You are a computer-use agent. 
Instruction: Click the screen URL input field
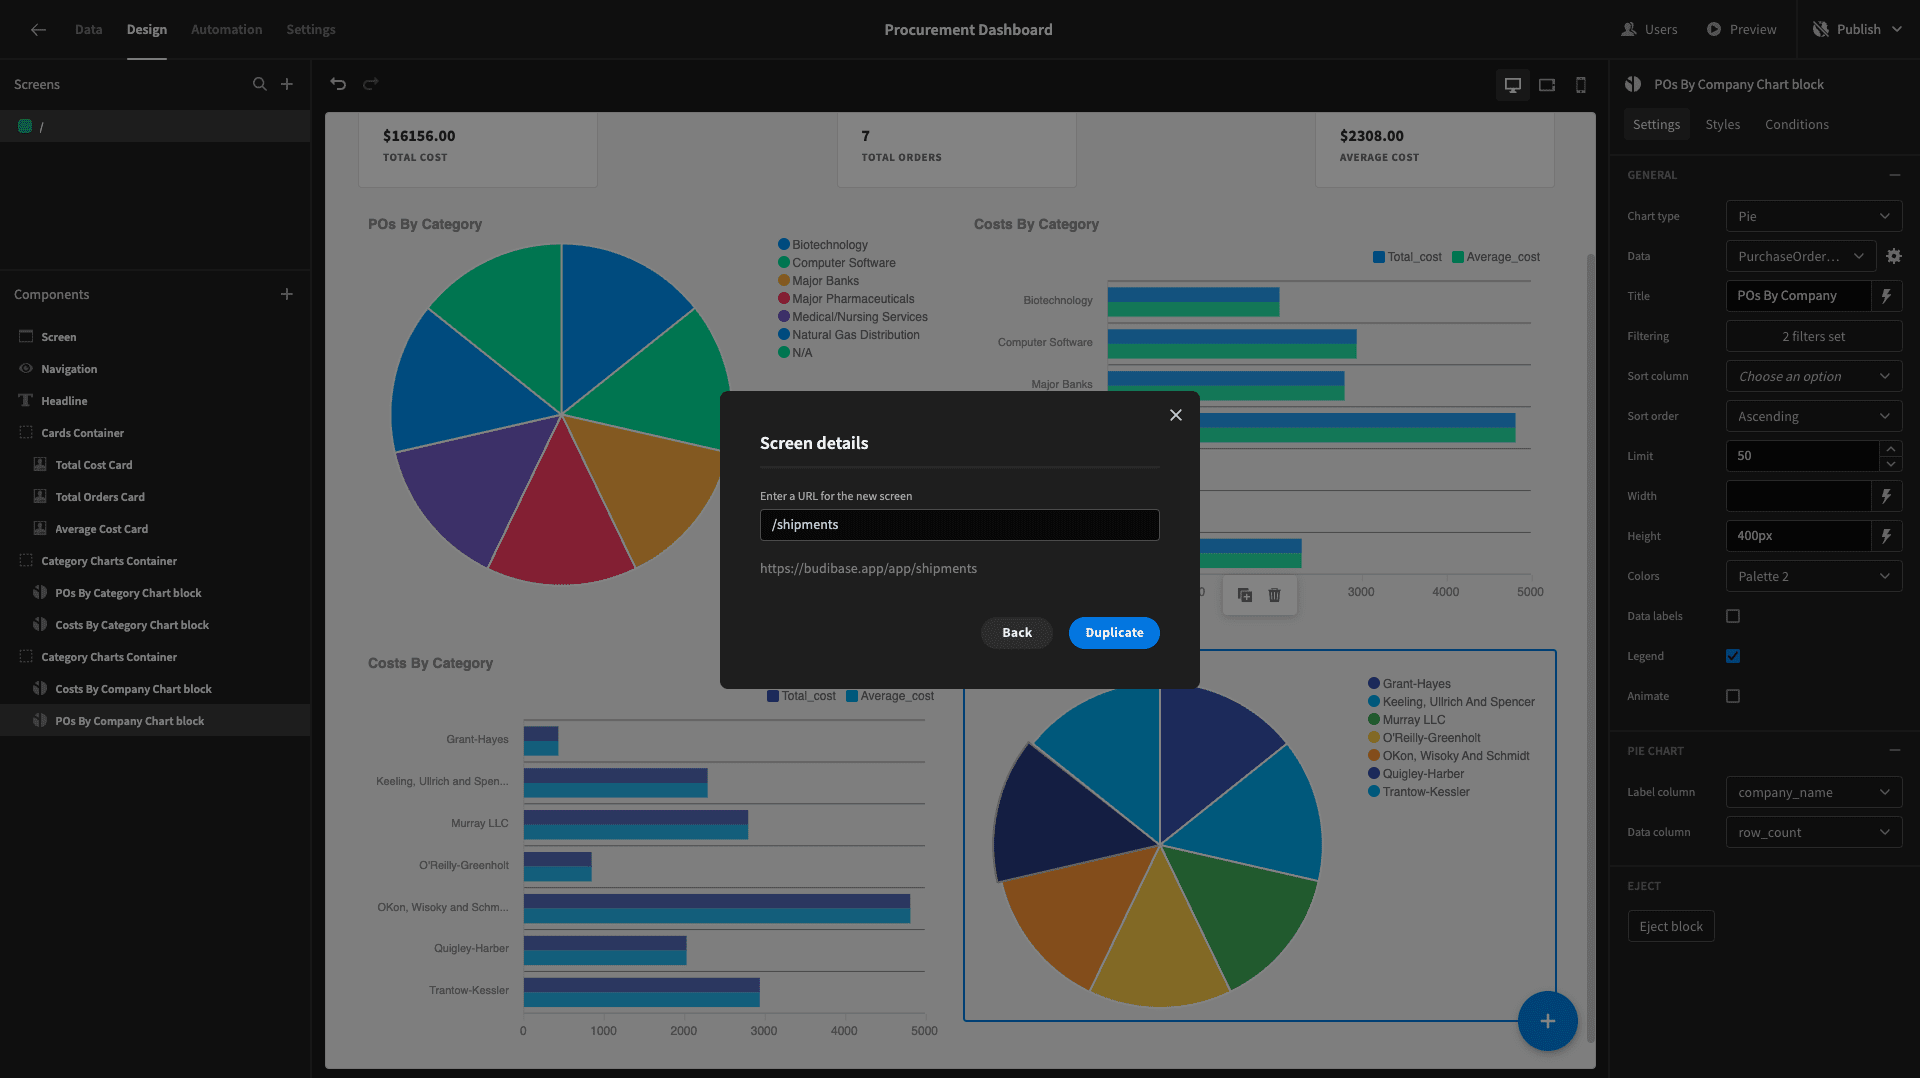pos(960,525)
